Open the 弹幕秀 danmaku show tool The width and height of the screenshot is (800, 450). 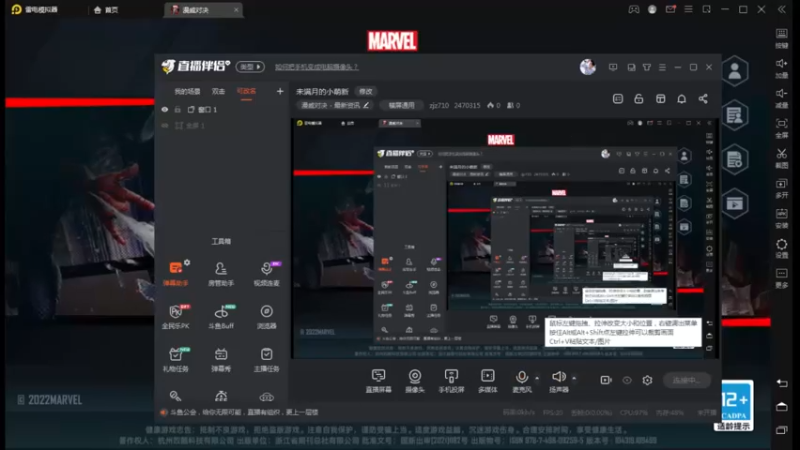pos(221,359)
